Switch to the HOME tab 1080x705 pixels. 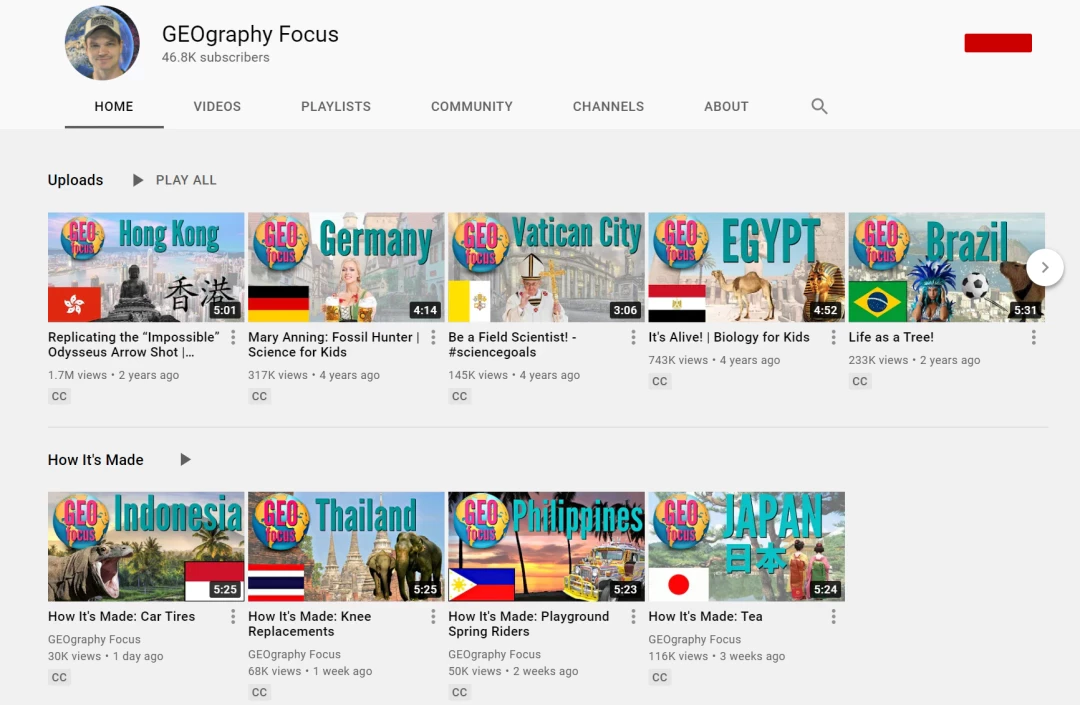pyautogui.click(x=114, y=107)
